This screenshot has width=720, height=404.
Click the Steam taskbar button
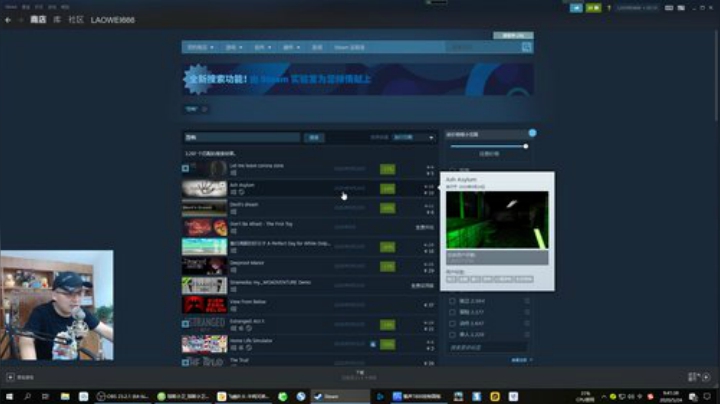pyautogui.click(x=340, y=396)
